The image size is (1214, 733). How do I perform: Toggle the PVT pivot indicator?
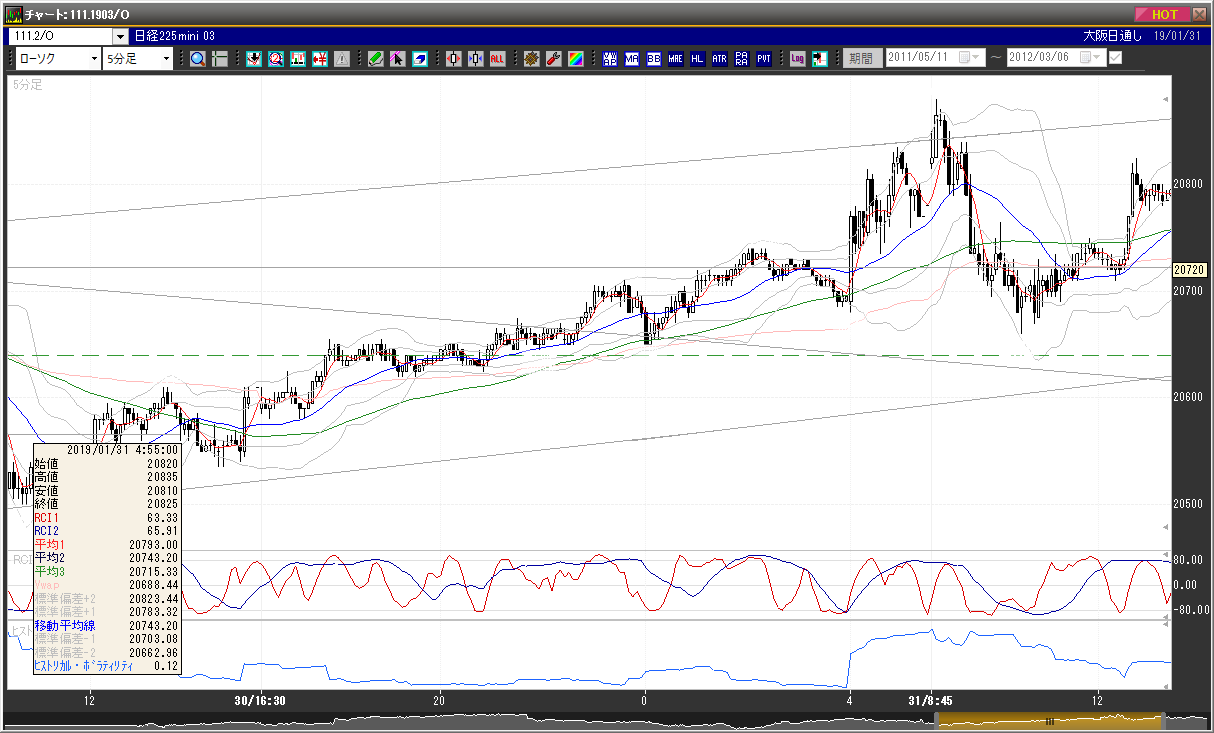point(763,58)
